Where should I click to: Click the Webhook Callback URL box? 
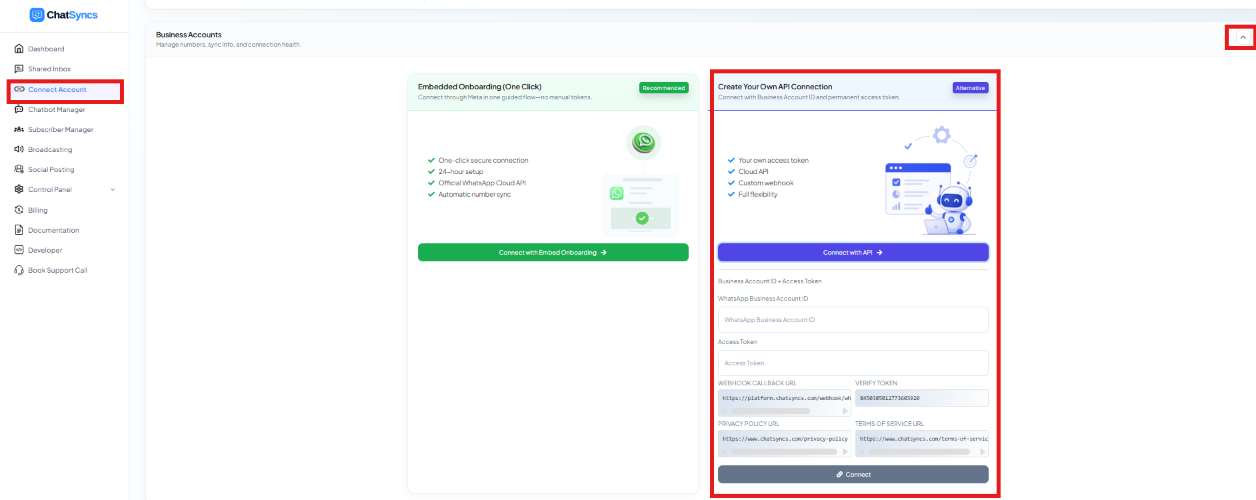point(784,403)
